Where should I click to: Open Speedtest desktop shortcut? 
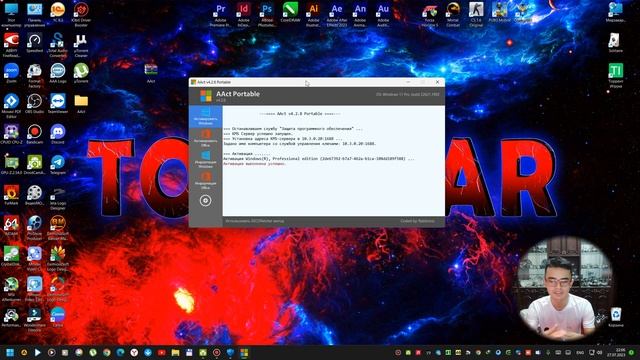point(34,43)
